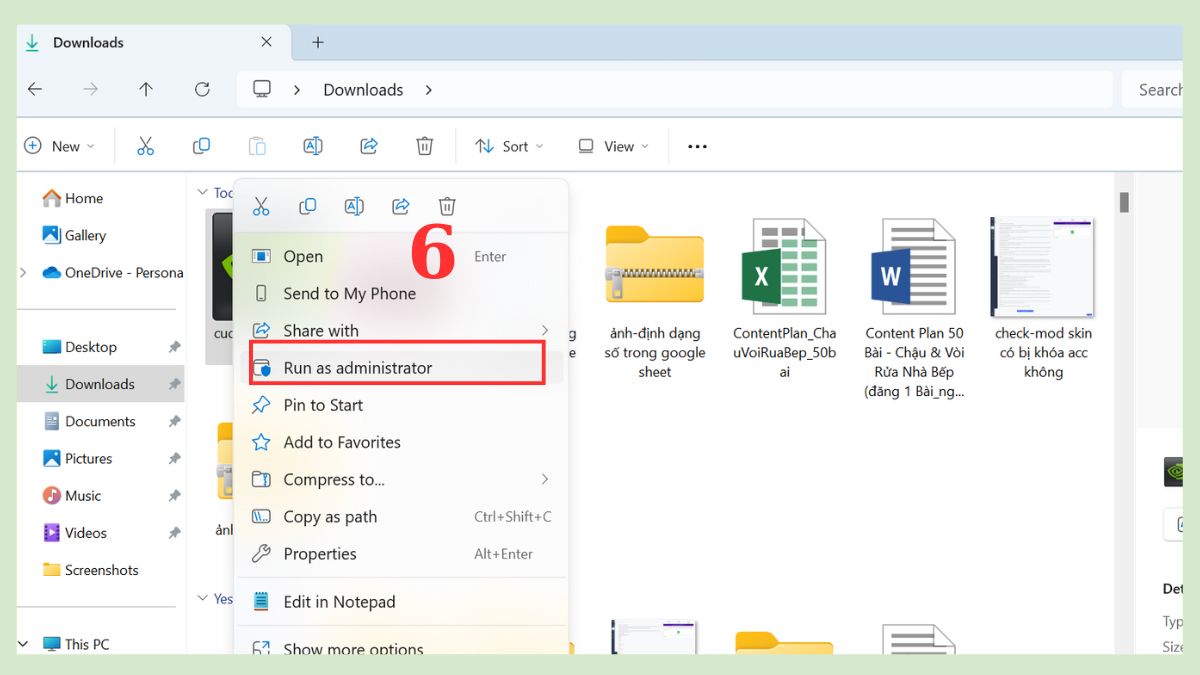This screenshot has width=1200, height=675.
Task: Click the Cut icon in the toolbar
Action: 146,146
